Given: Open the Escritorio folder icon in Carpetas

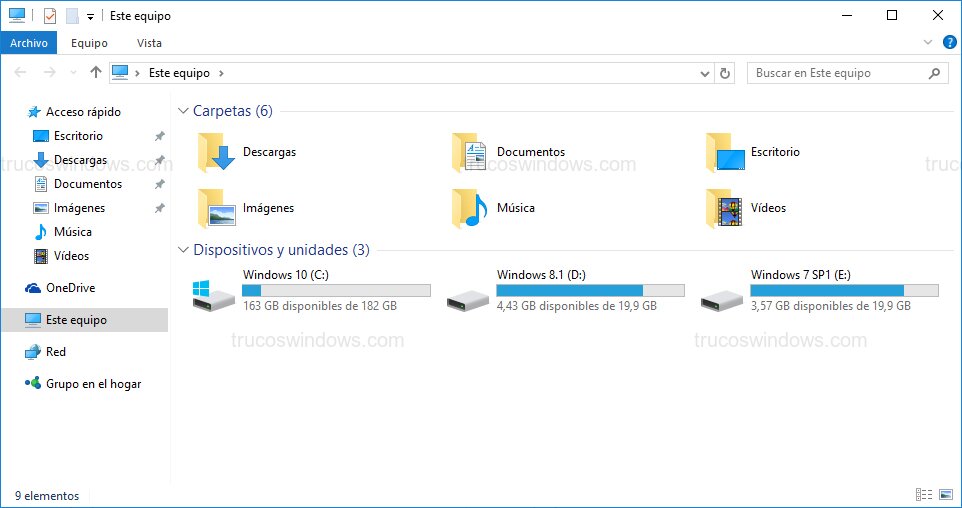Looking at the screenshot, I should [x=725, y=152].
